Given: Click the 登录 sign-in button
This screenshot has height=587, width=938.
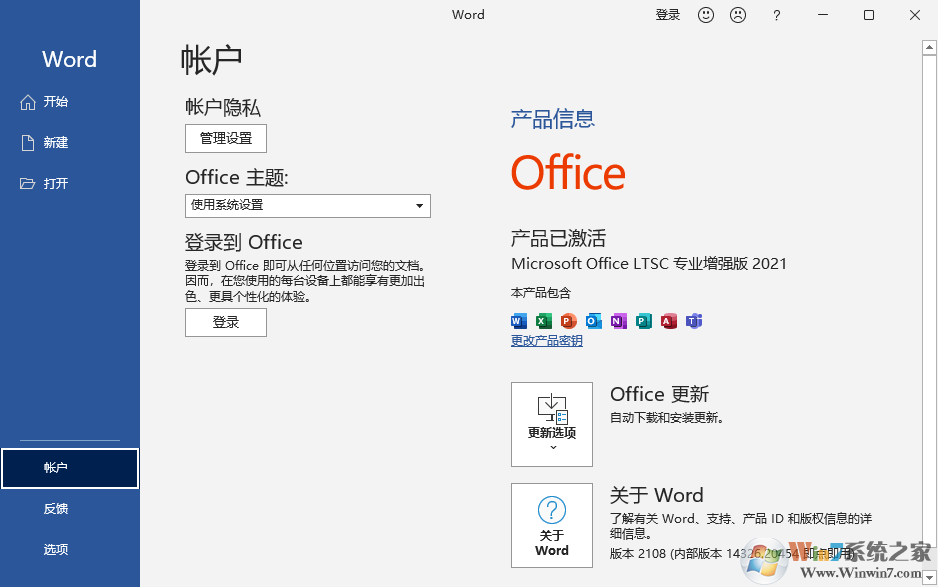Looking at the screenshot, I should (225, 322).
